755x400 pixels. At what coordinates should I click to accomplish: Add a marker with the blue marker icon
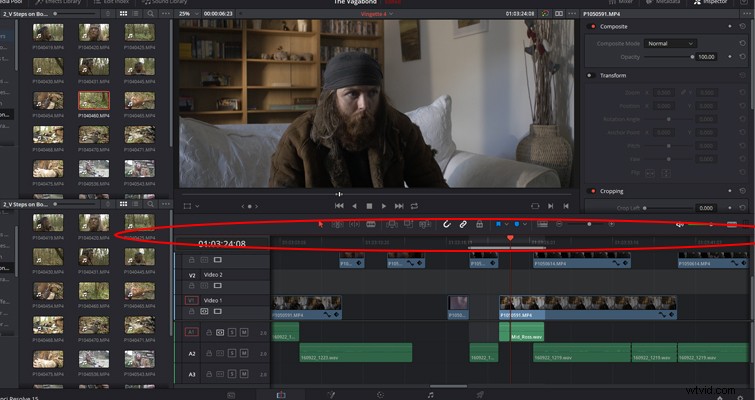(517, 224)
